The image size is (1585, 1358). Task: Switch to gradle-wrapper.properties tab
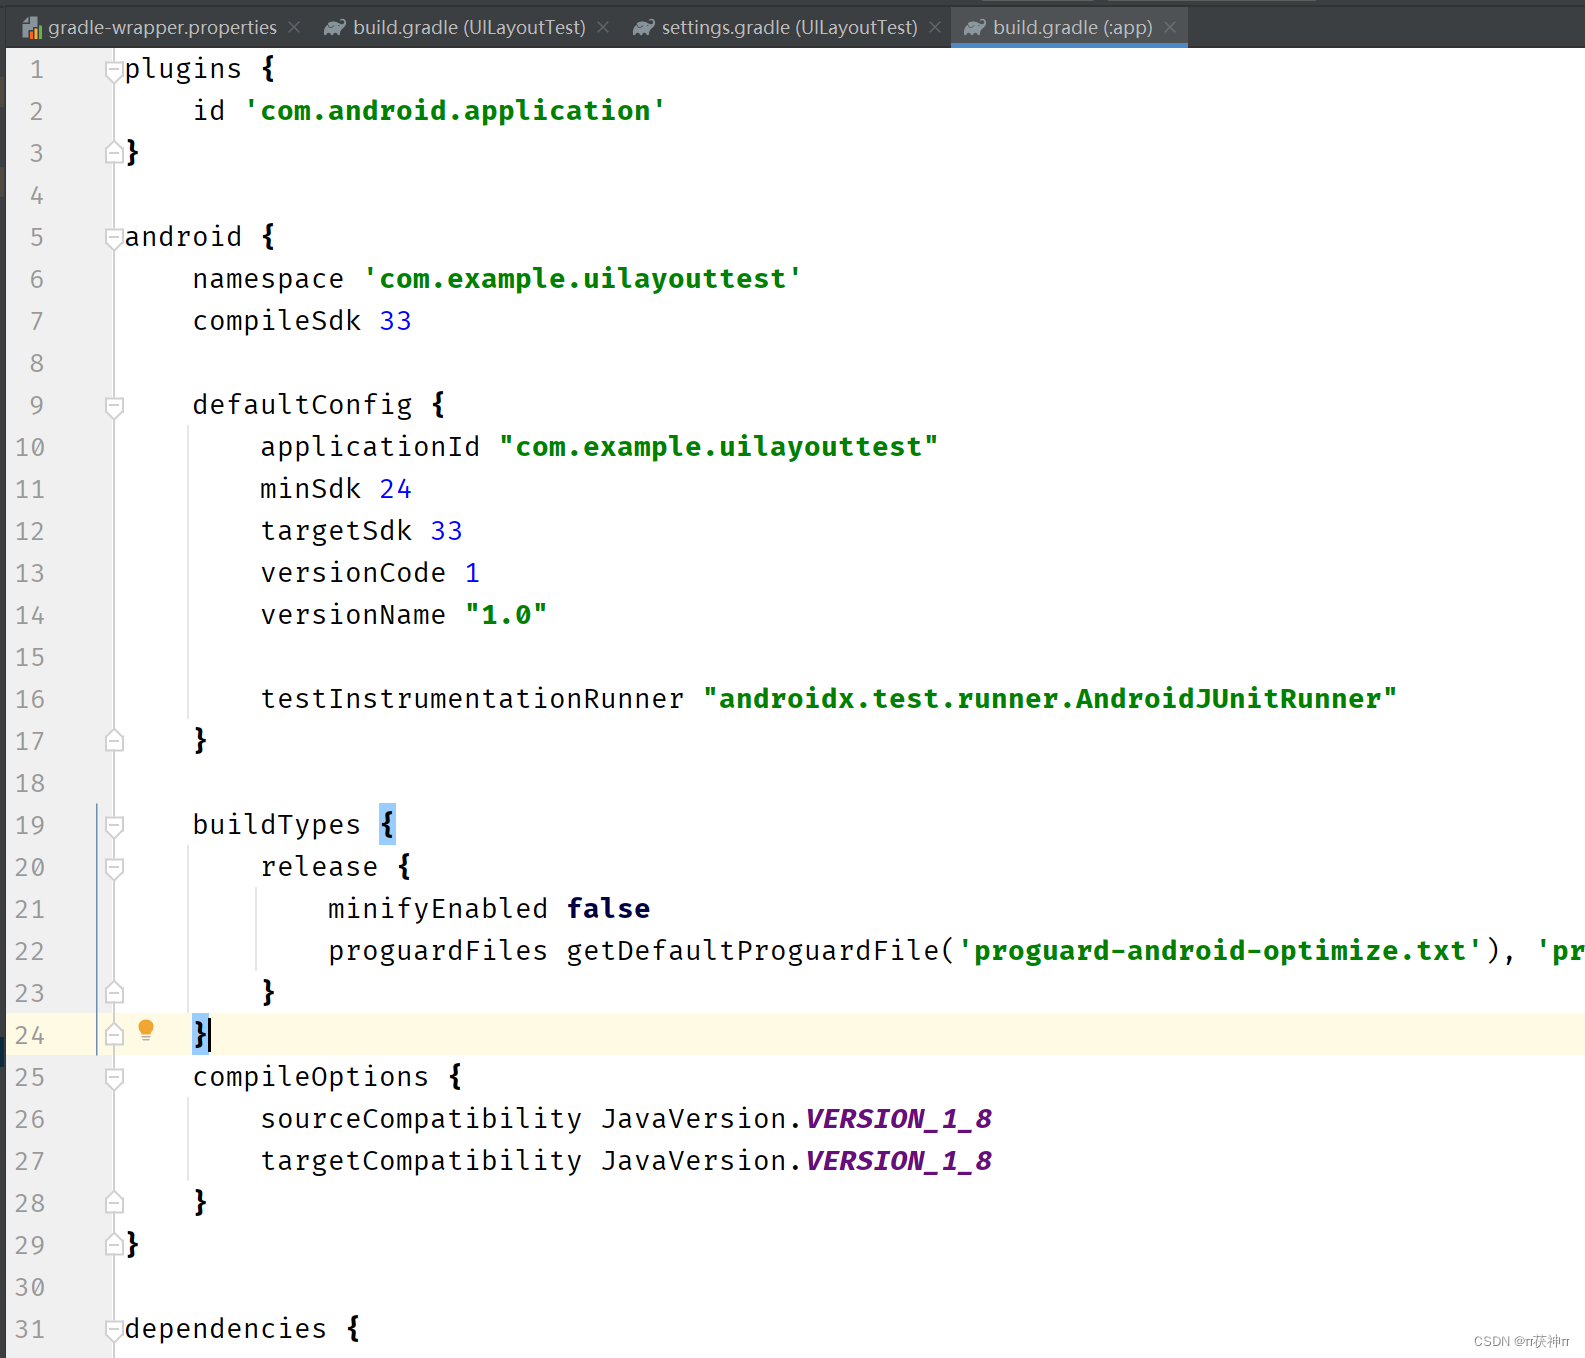point(162,27)
